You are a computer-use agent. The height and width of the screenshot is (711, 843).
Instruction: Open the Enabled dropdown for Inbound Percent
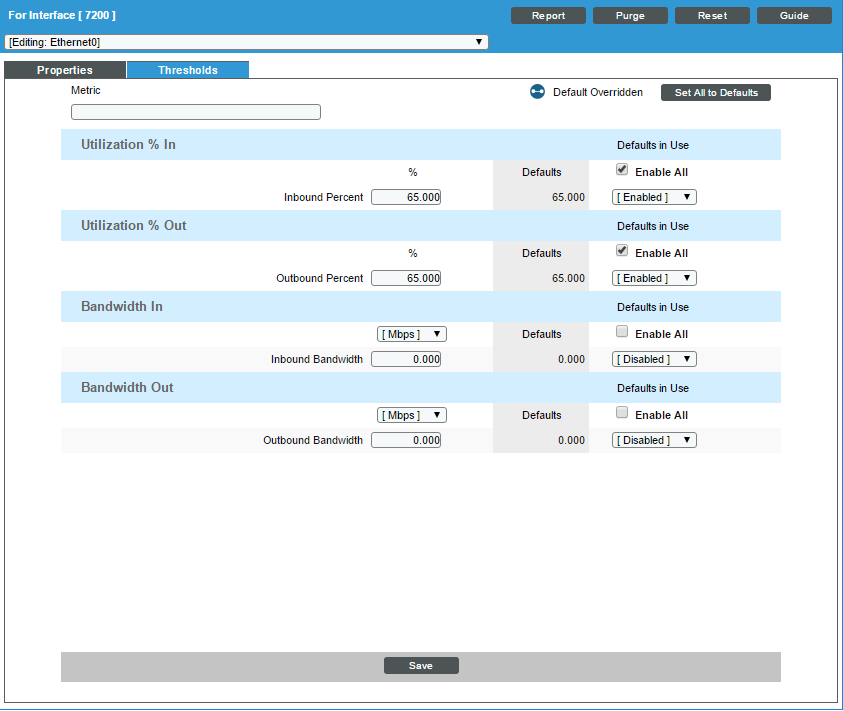pos(653,197)
